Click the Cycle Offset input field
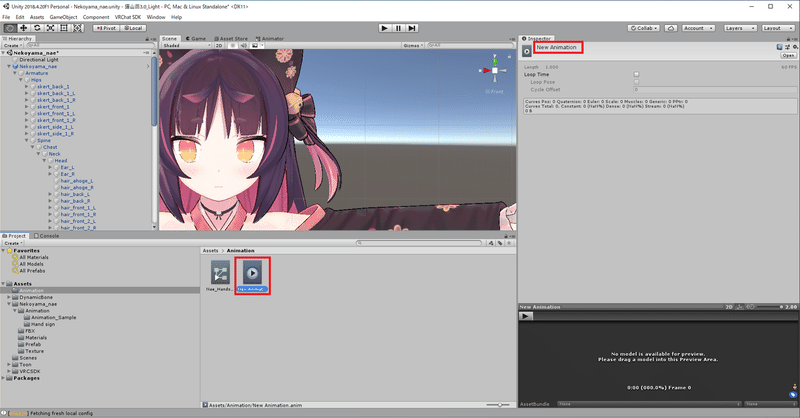This screenshot has height=418, width=800. [x=715, y=89]
